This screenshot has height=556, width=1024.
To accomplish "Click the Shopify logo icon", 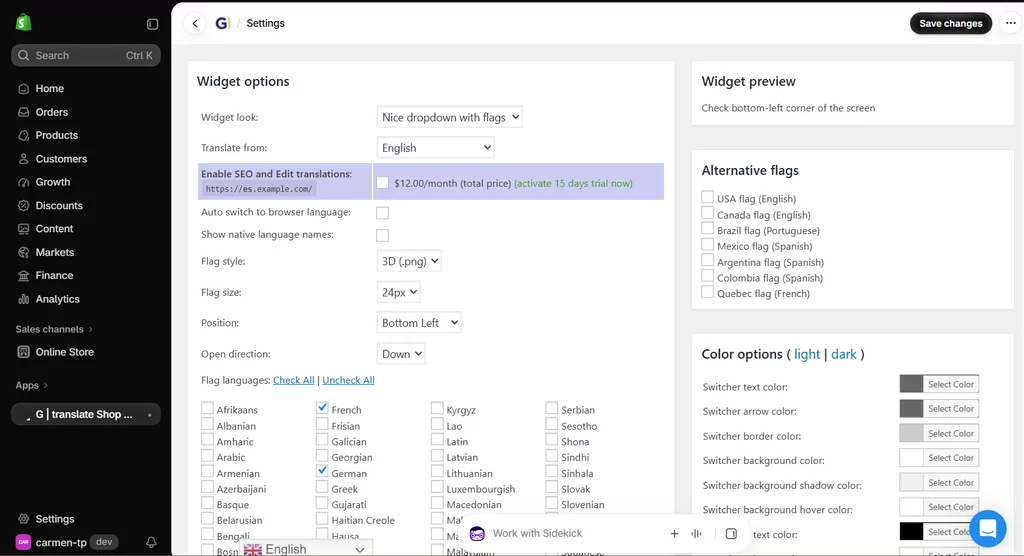I will [x=24, y=22].
